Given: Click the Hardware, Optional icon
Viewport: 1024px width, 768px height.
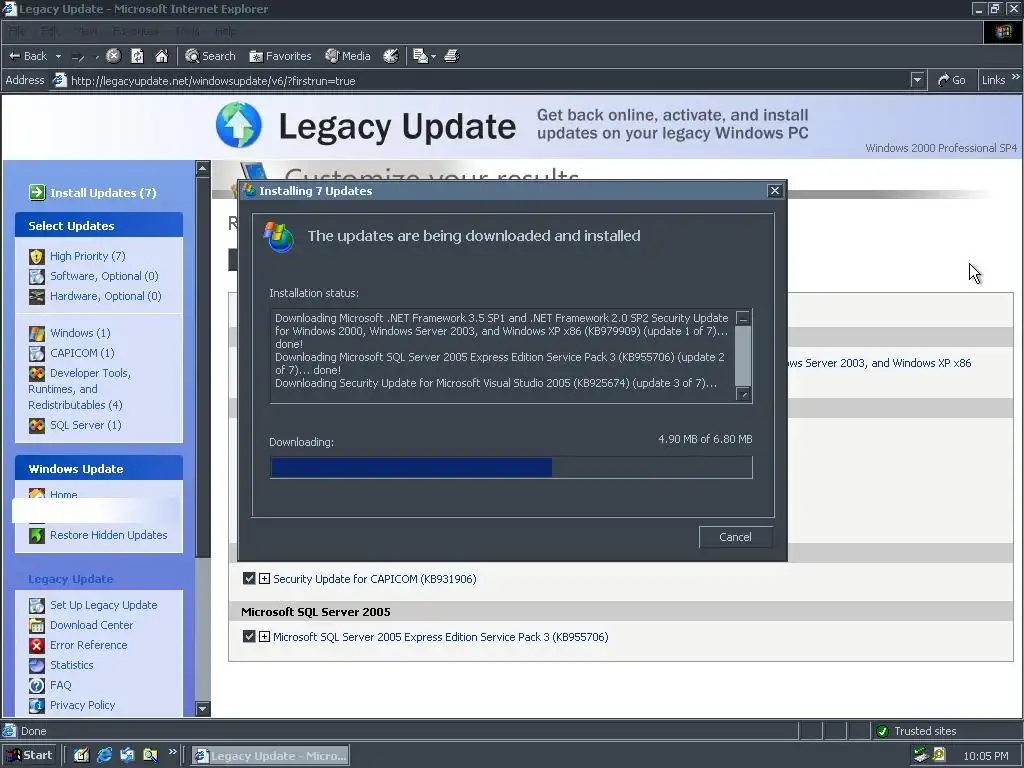Looking at the screenshot, I should tap(37, 296).
